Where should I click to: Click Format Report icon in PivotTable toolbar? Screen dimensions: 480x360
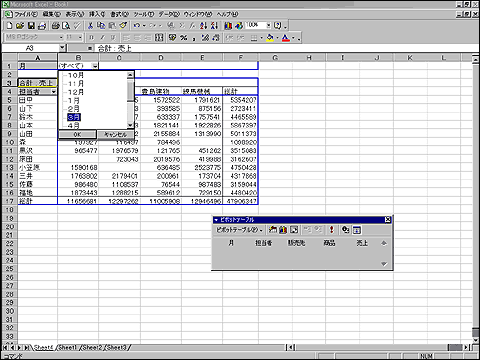pos(273,230)
